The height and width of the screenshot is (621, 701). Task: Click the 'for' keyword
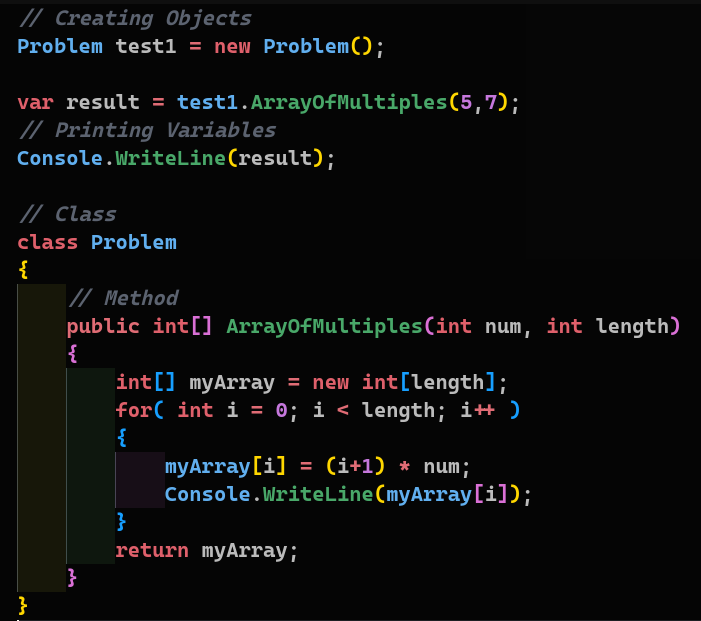pyautogui.click(x=134, y=410)
